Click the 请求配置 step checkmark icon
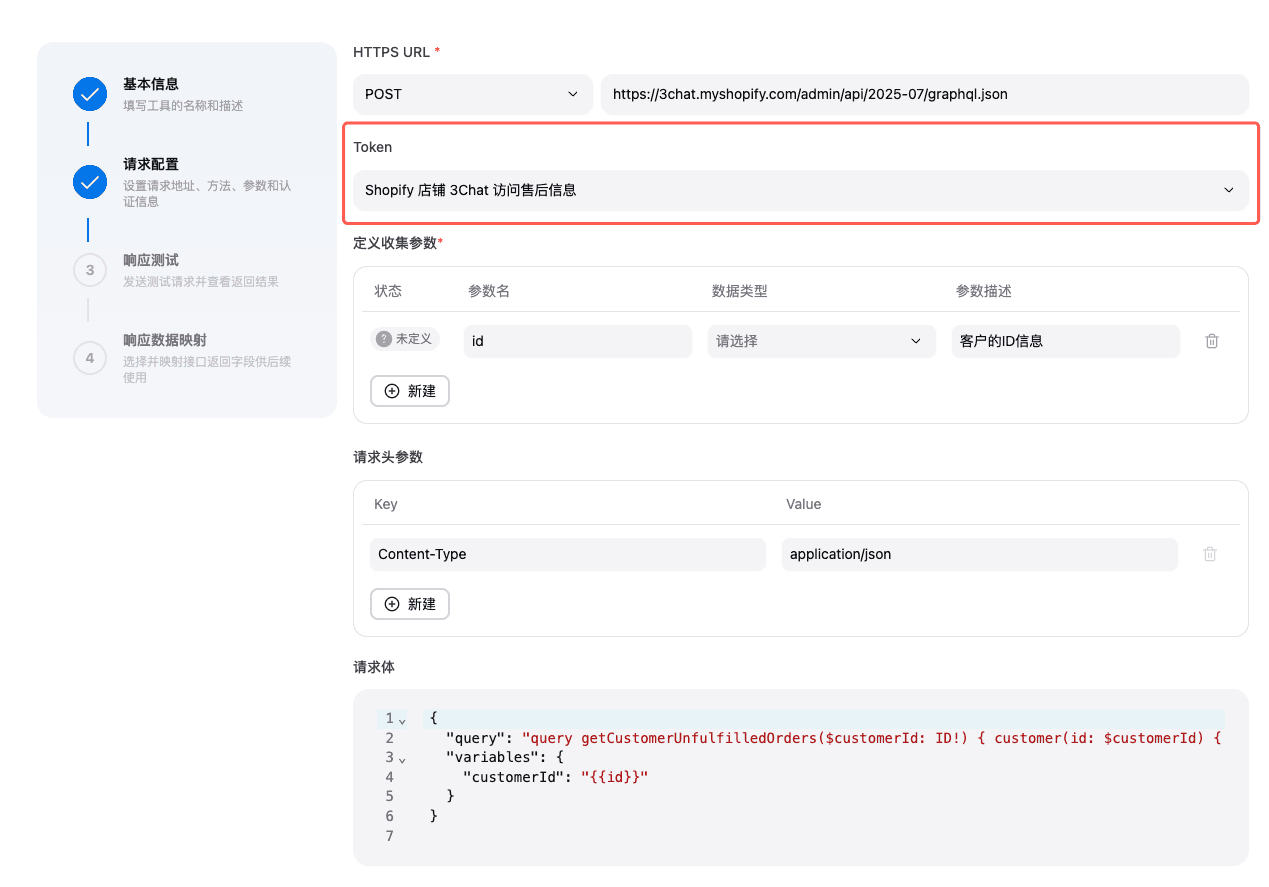 90,182
